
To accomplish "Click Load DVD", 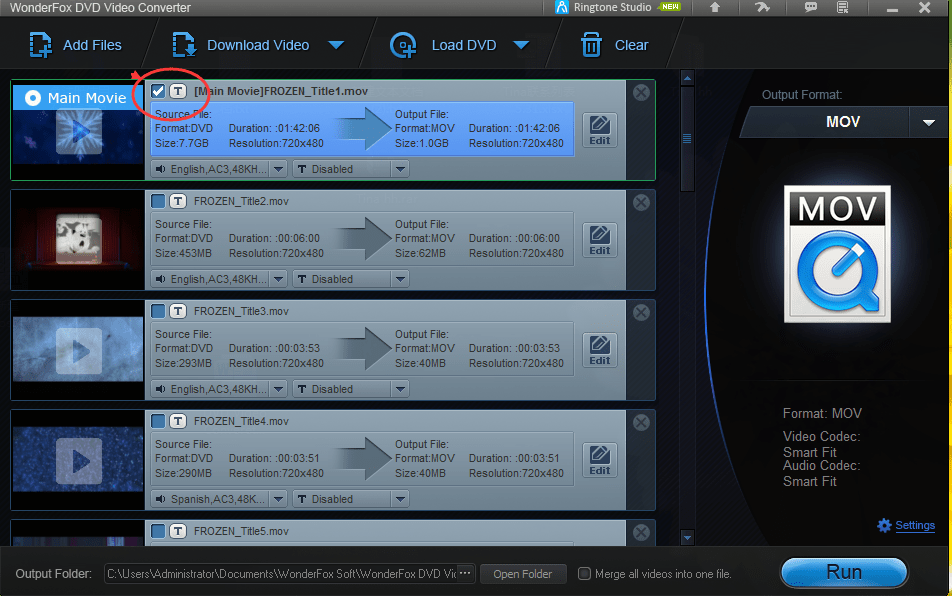I will [443, 45].
